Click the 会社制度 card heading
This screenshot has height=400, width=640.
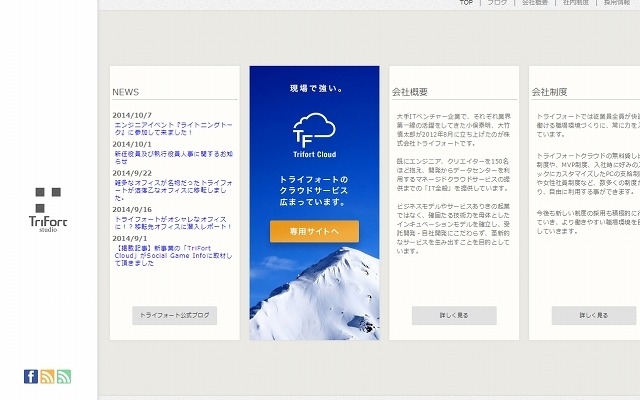point(549,92)
